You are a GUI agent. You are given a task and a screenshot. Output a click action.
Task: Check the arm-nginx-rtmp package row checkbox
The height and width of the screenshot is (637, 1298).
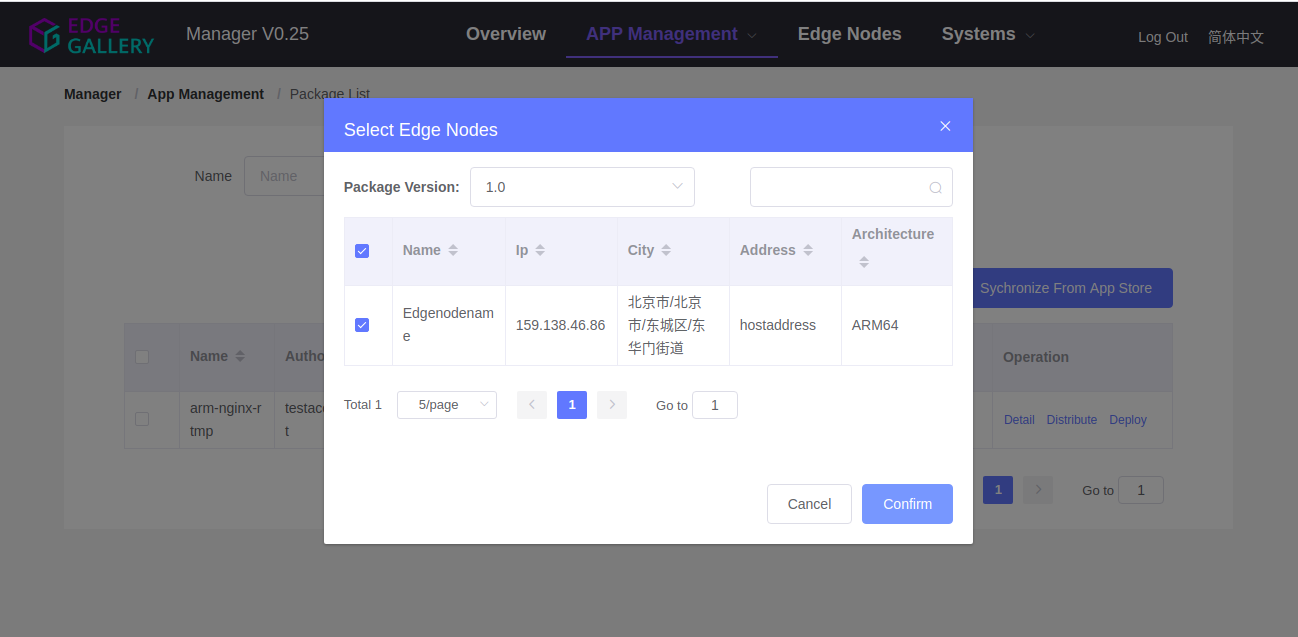[142, 419]
